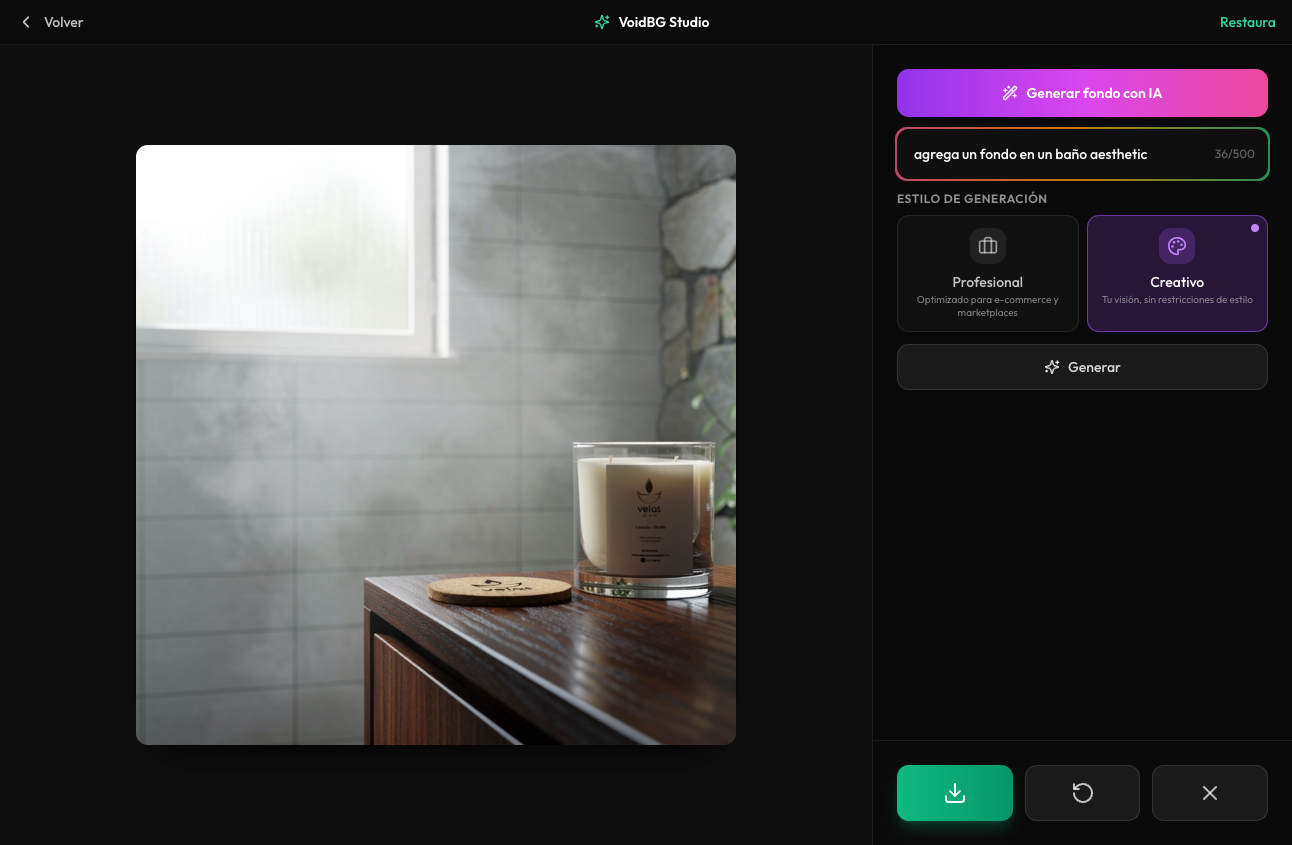Screen dimensions: 1292x845
Task: Select the Profesional generation style
Action: 987,273
